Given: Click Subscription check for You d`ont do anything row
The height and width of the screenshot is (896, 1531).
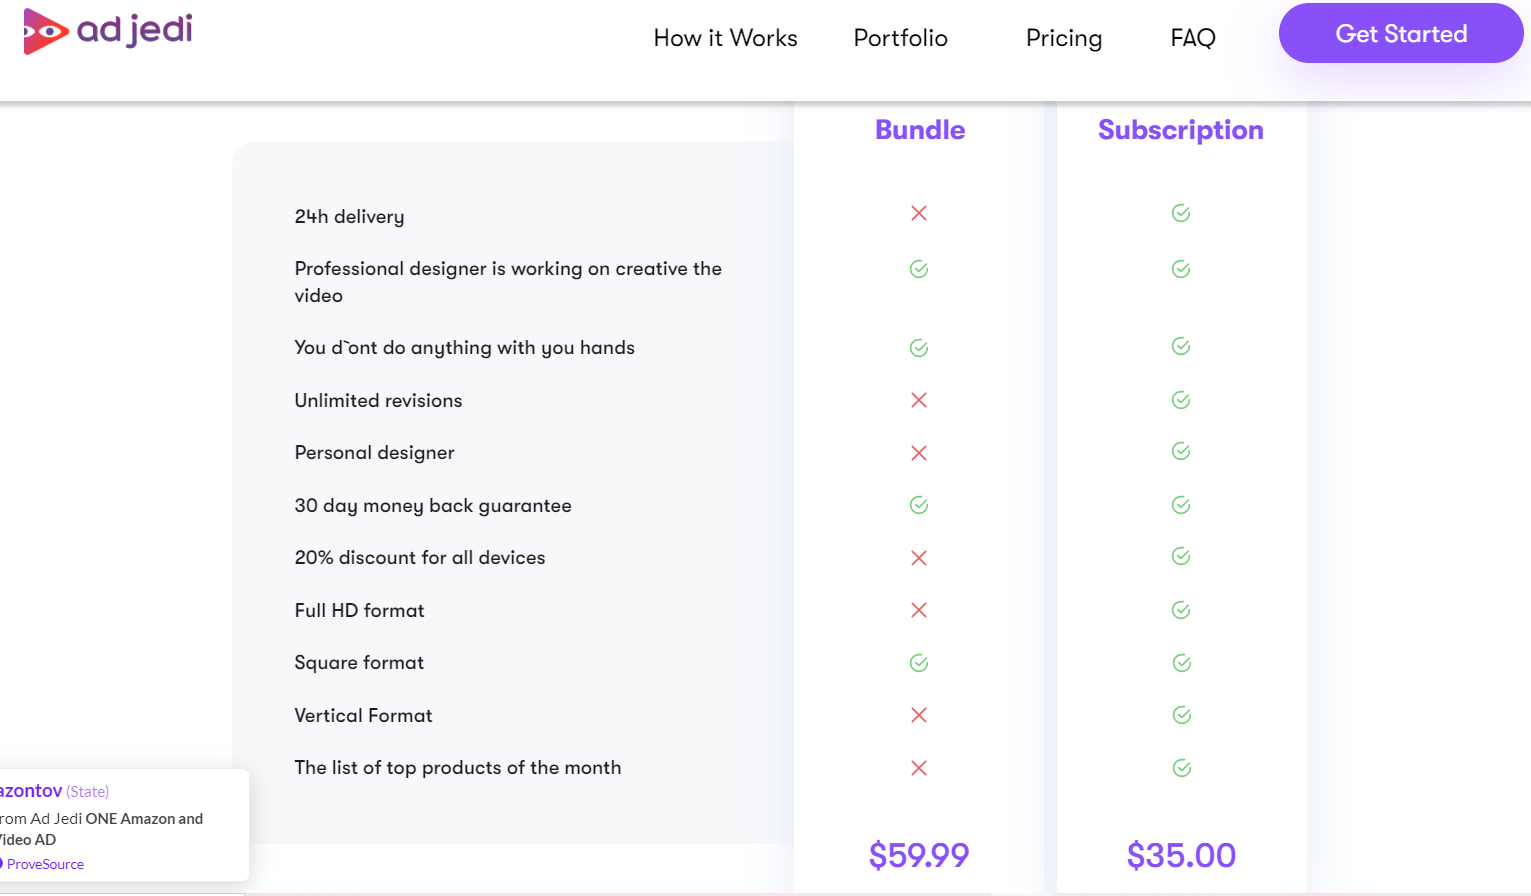Looking at the screenshot, I should click(1181, 346).
